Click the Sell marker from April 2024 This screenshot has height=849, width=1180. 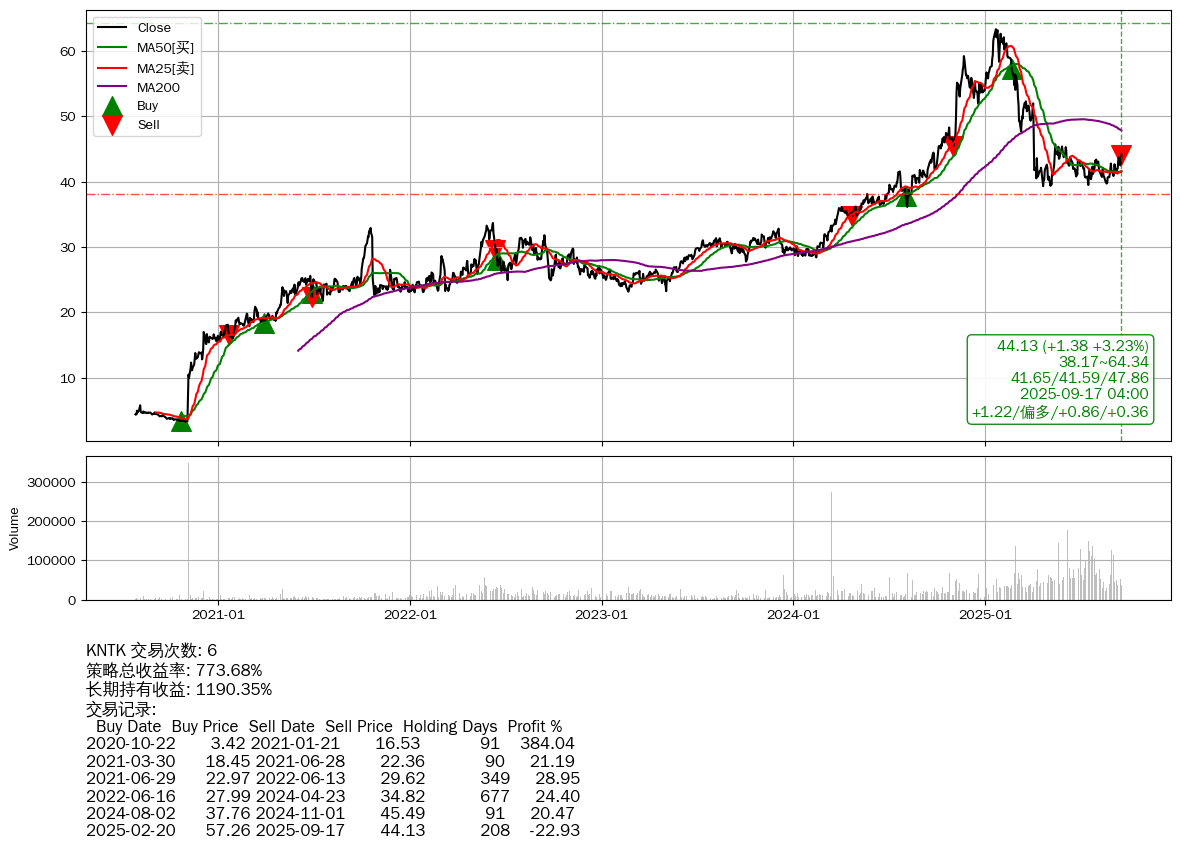(851, 216)
